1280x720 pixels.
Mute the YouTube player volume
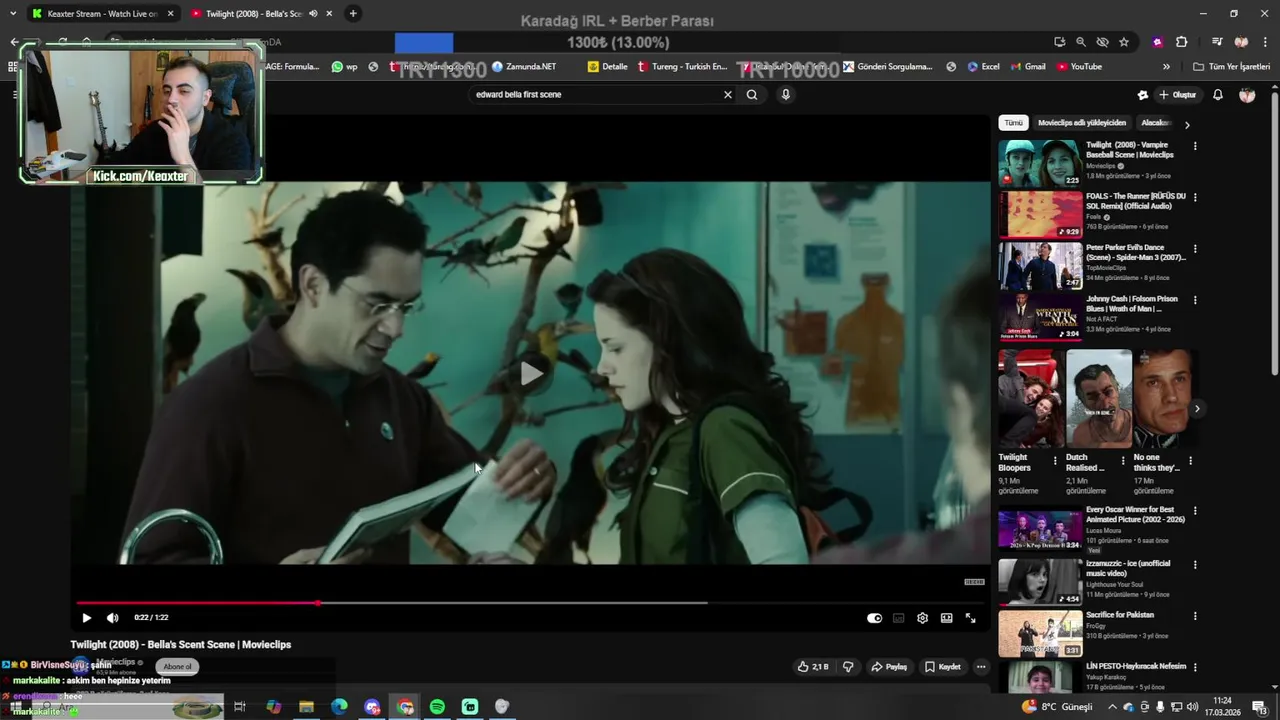coord(112,618)
